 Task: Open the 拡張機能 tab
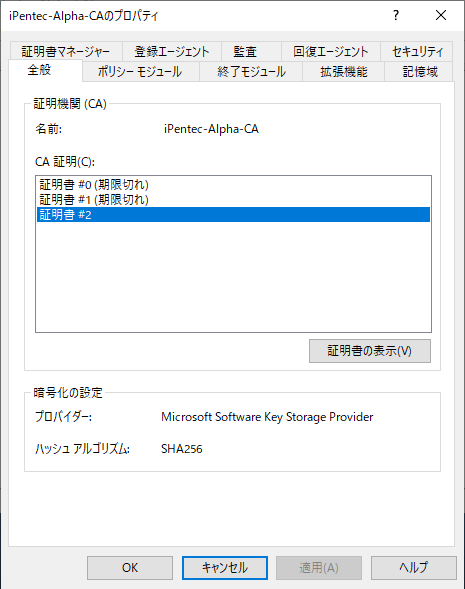pyautogui.click(x=343, y=71)
